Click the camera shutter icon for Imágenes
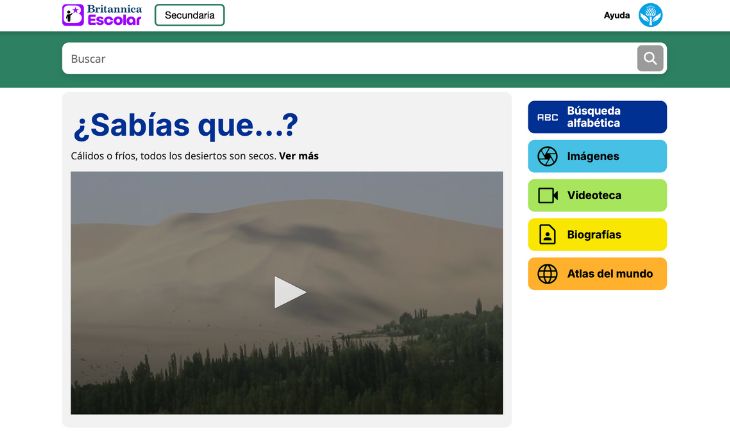This screenshot has height=446, width=730. pos(547,156)
